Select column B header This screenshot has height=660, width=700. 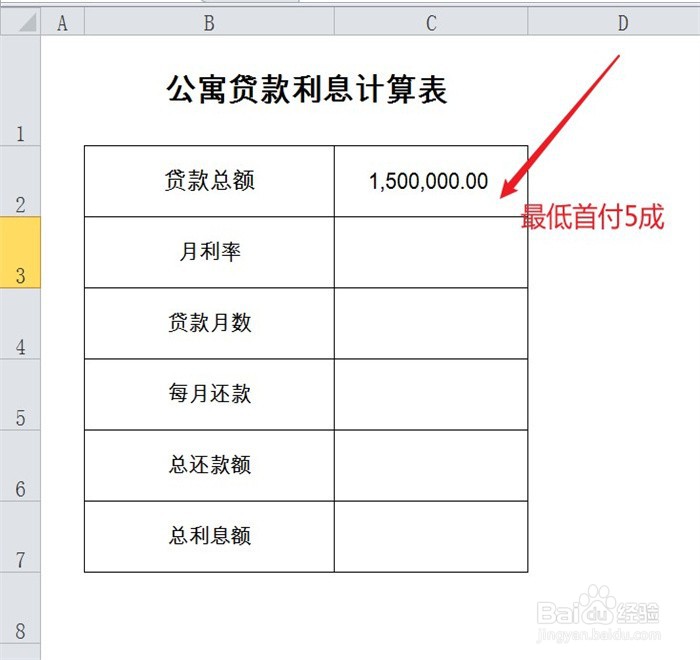209,21
